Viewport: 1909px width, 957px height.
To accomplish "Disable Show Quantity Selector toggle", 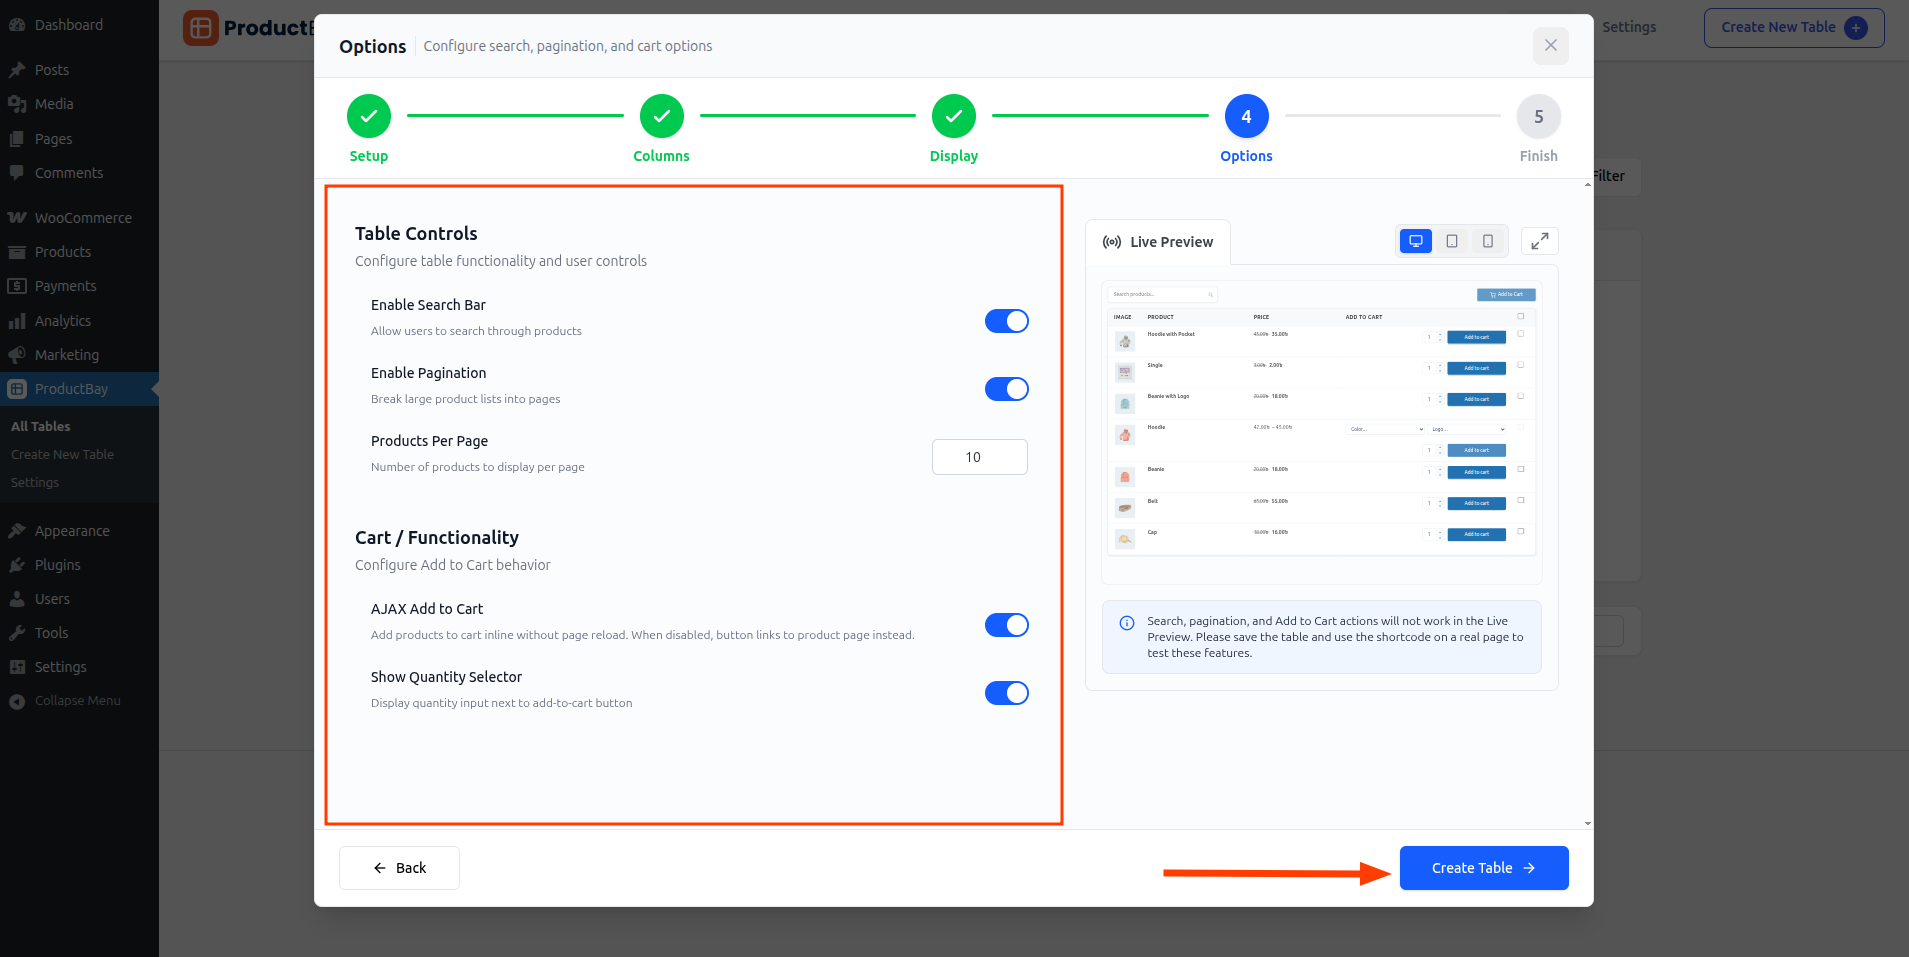I will [x=1006, y=693].
